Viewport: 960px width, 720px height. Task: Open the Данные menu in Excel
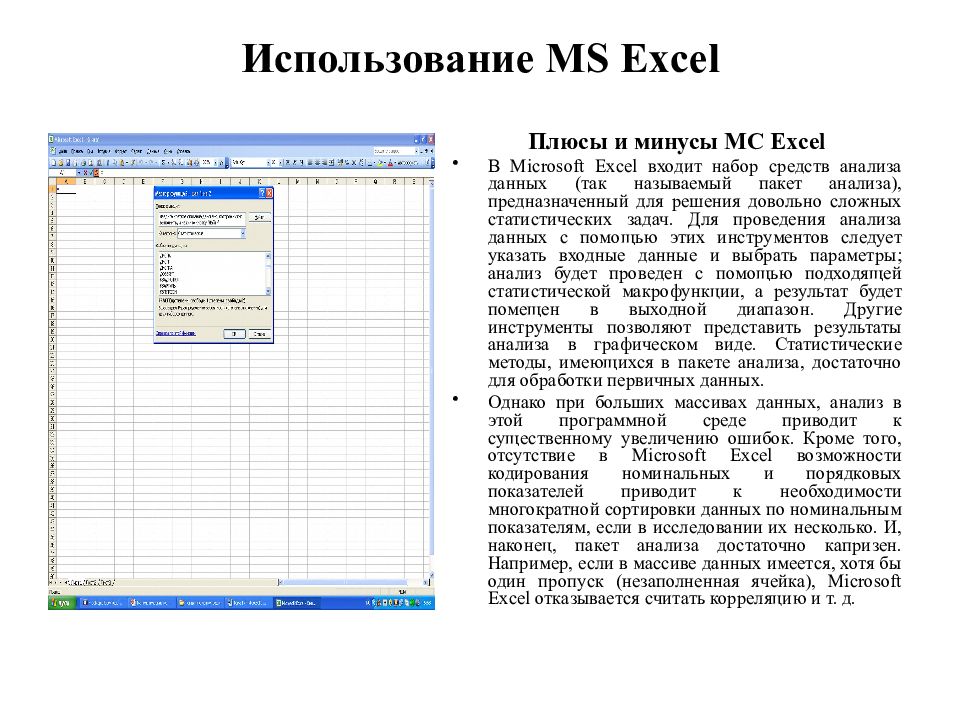(152, 152)
